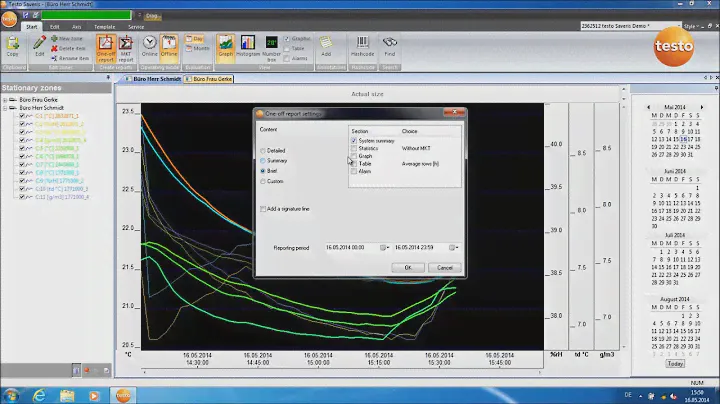Expand the Büro Frau Gerke tree node
This screenshot has width=720, height=404.
(x=7, y=101)
